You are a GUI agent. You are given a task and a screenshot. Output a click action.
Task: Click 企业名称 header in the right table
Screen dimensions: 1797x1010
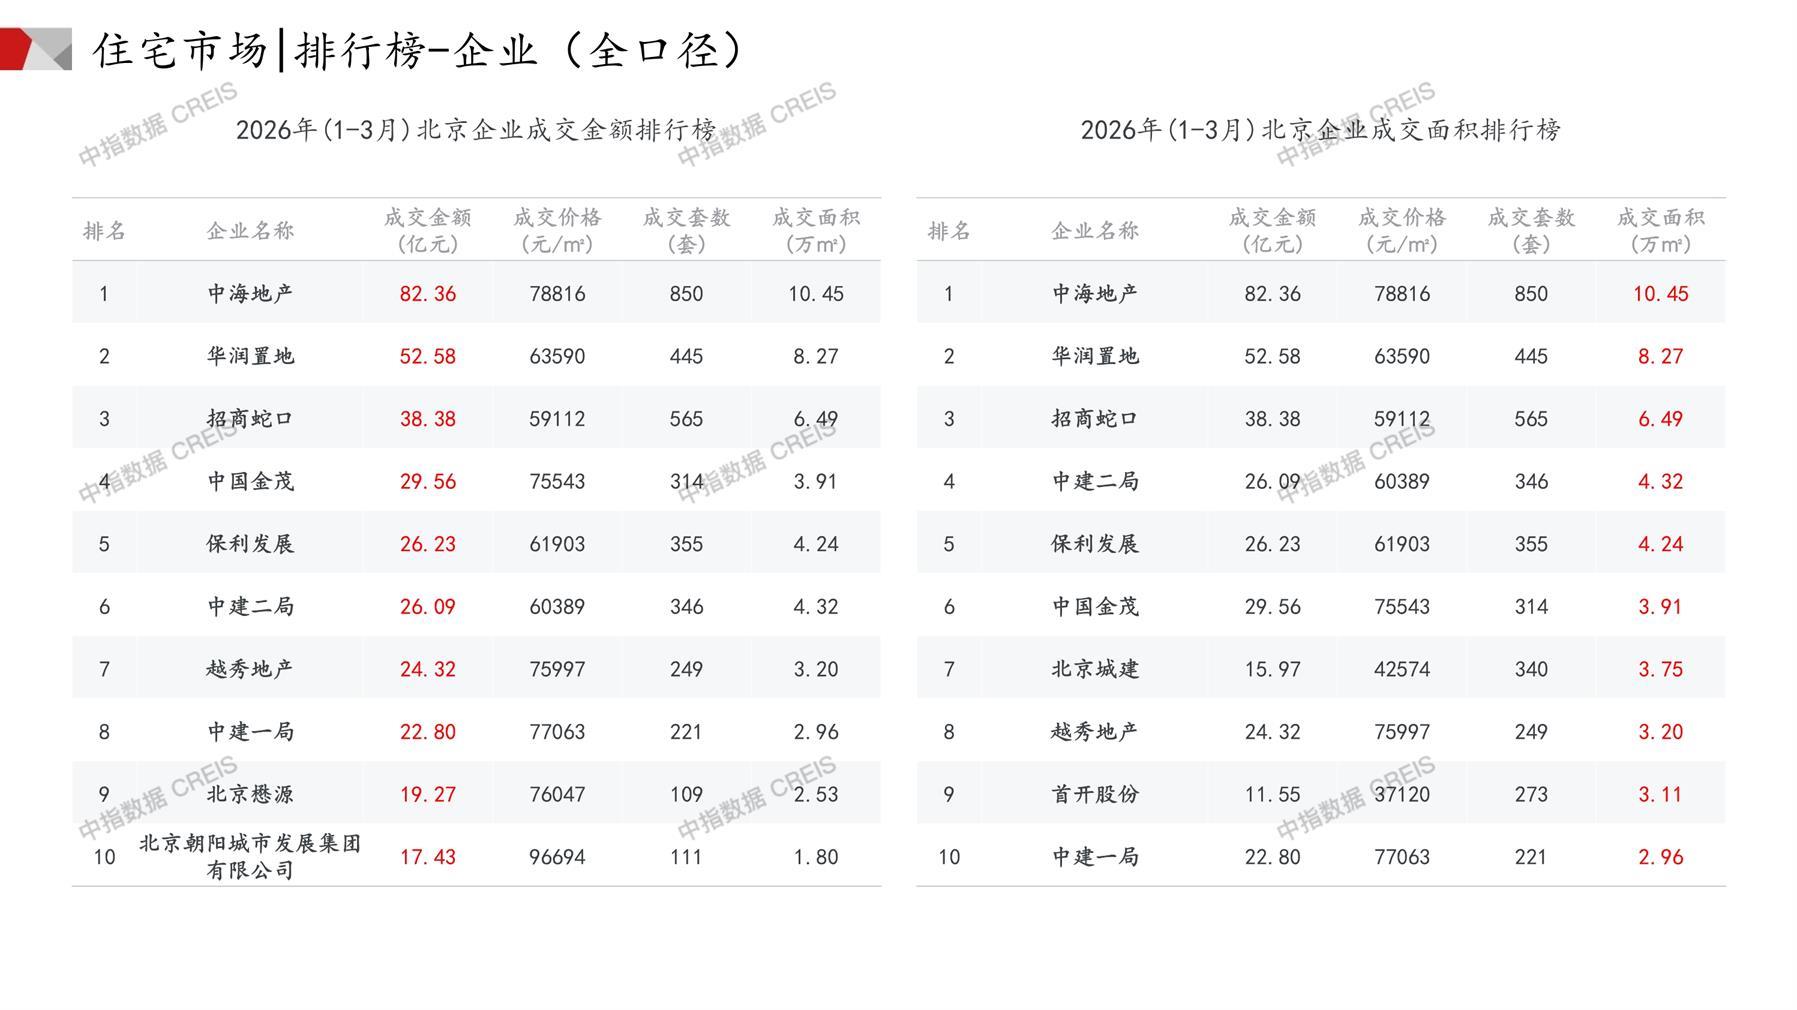[1095, 231]
